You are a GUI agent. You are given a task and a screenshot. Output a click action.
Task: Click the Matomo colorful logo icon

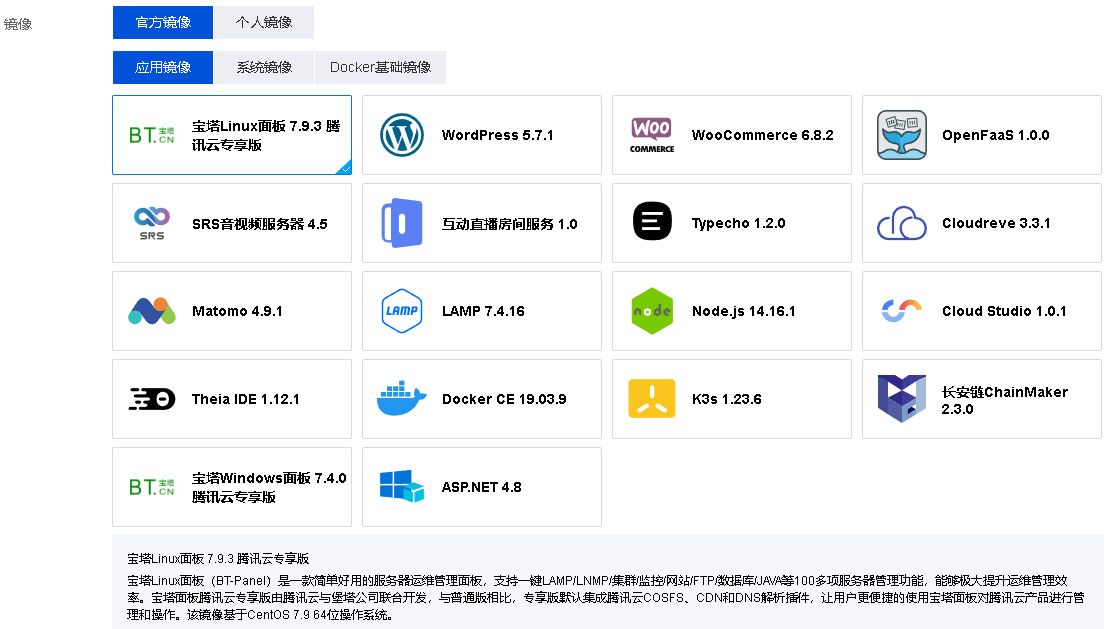[152, 311]
